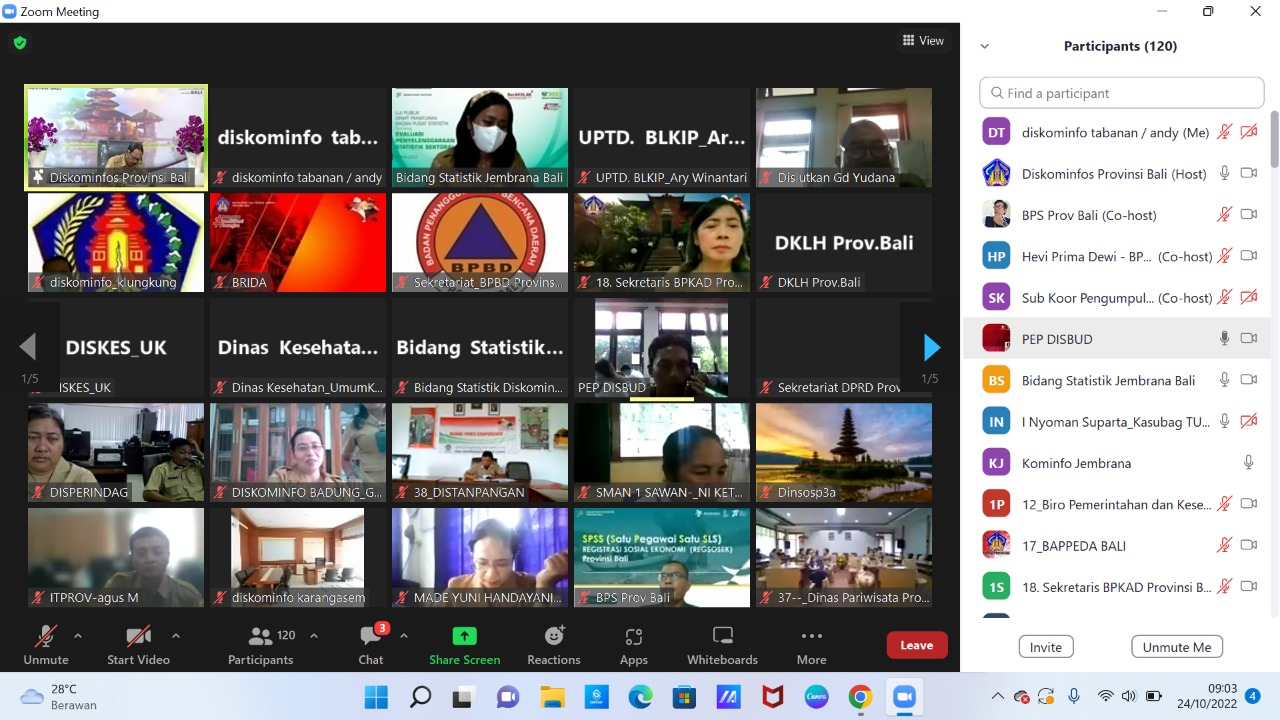This screenshot has height=720, width=1280.
Task: Select I Nyoman Suparta_Kasubag participant row
Action: point(1117,421)
